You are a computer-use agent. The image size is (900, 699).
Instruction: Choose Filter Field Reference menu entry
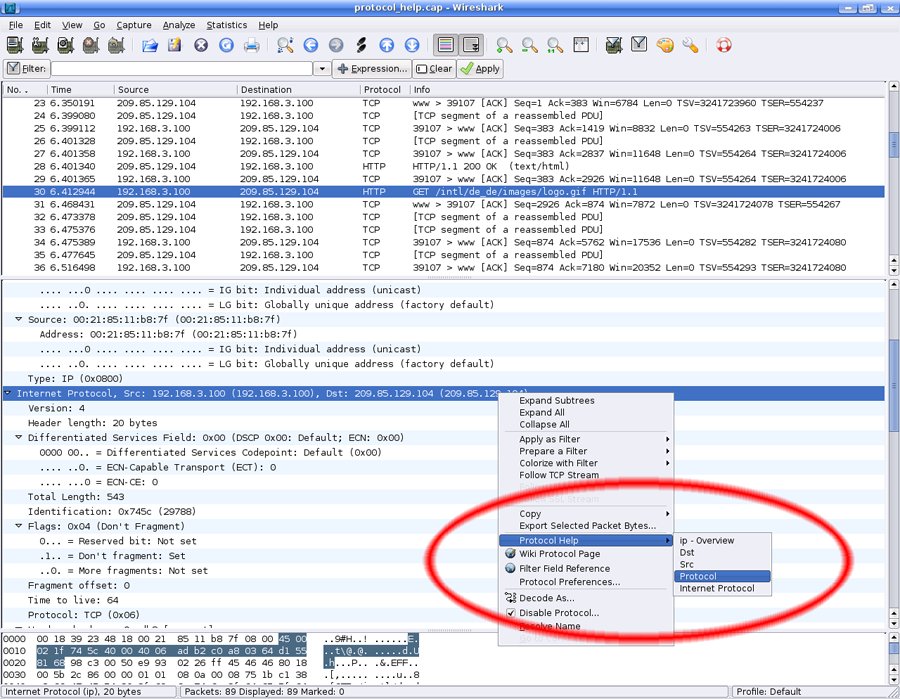click(x=585, y=568)
